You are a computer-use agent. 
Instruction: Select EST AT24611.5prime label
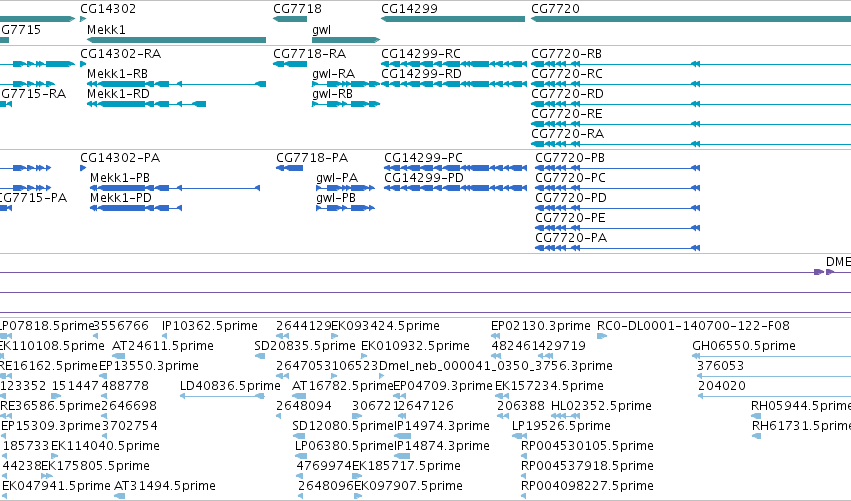point(163,346)
